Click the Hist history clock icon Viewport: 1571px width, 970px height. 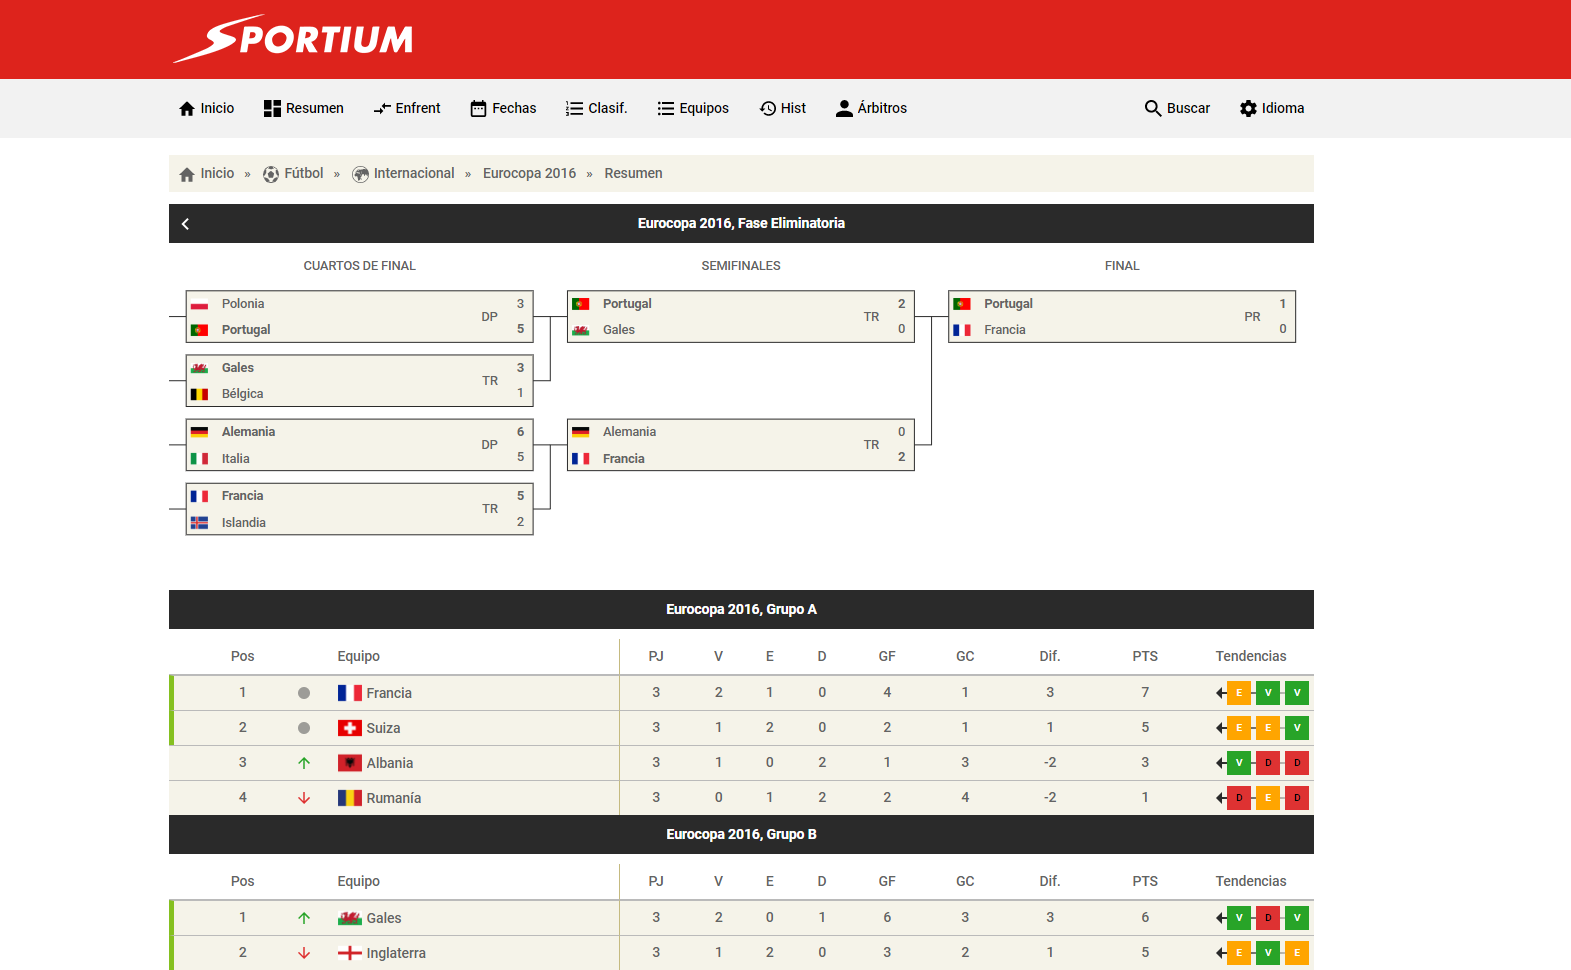768,108
